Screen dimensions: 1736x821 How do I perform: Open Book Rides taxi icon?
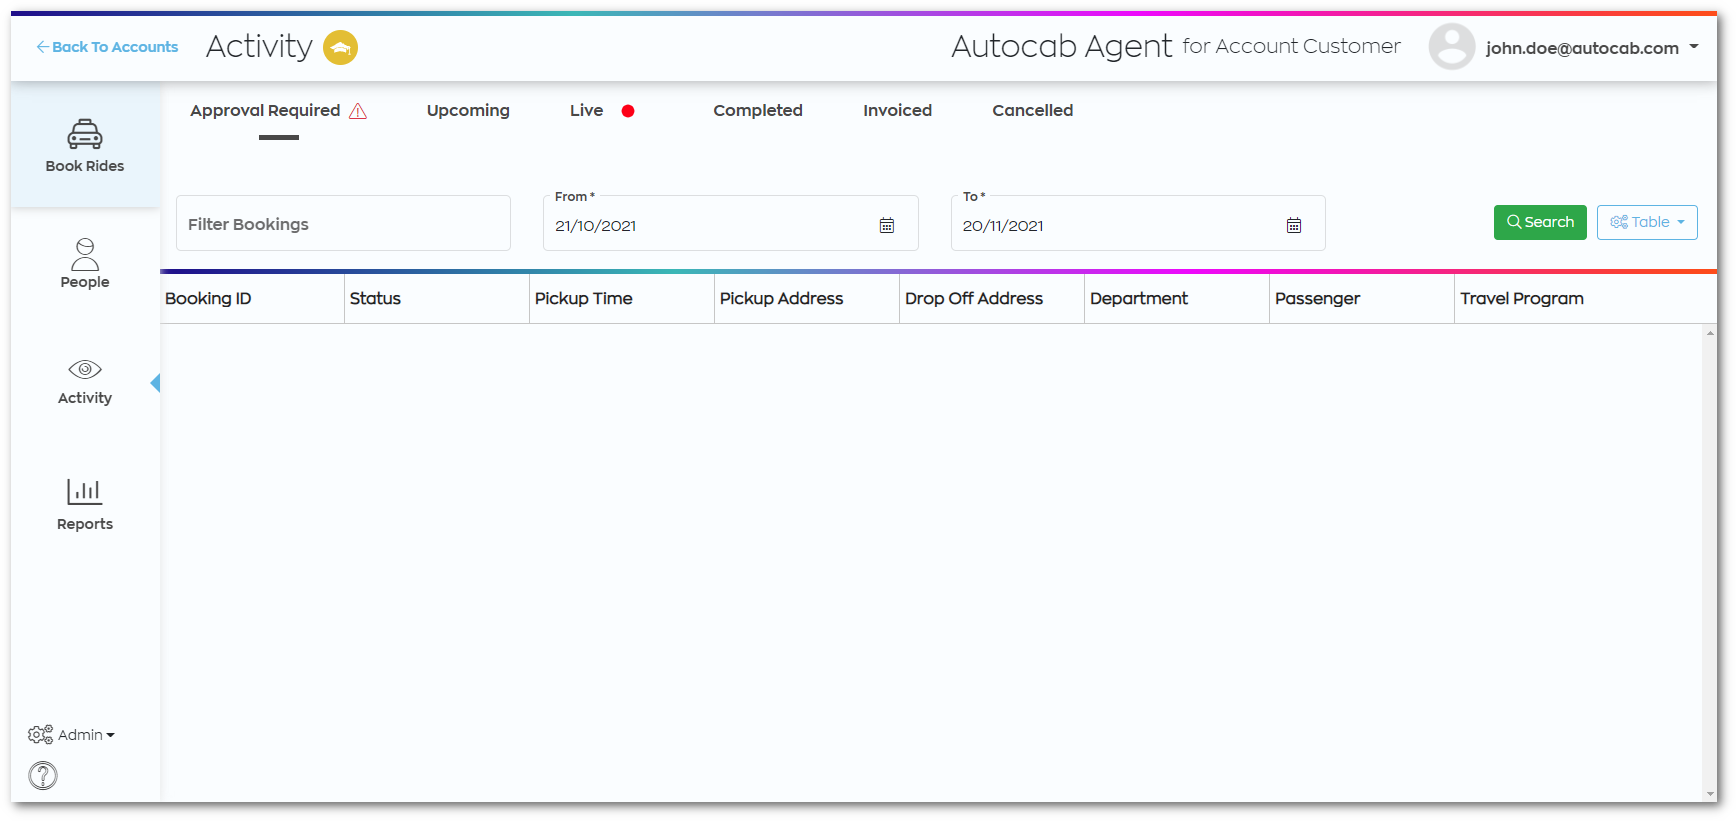tap(85, 134)
